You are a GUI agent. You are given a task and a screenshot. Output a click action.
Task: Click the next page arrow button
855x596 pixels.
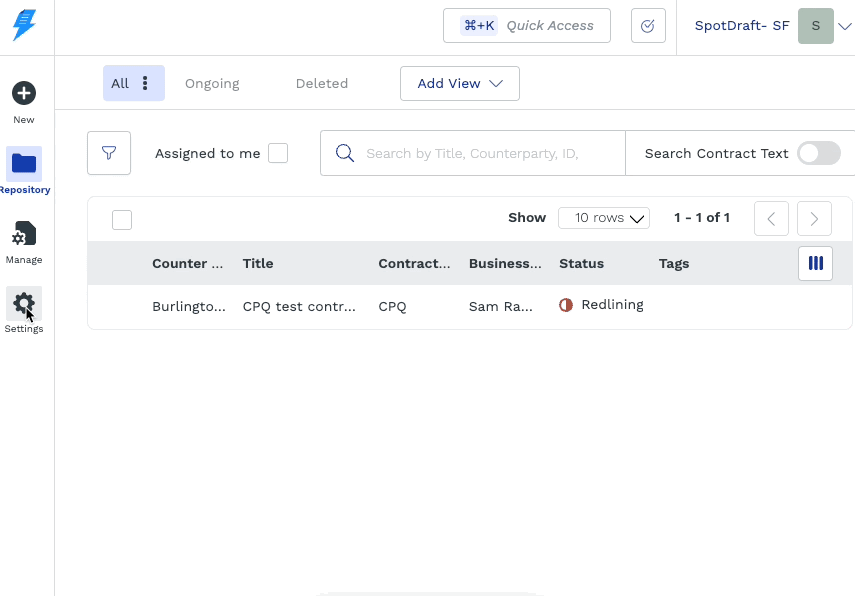coord(814,218)
